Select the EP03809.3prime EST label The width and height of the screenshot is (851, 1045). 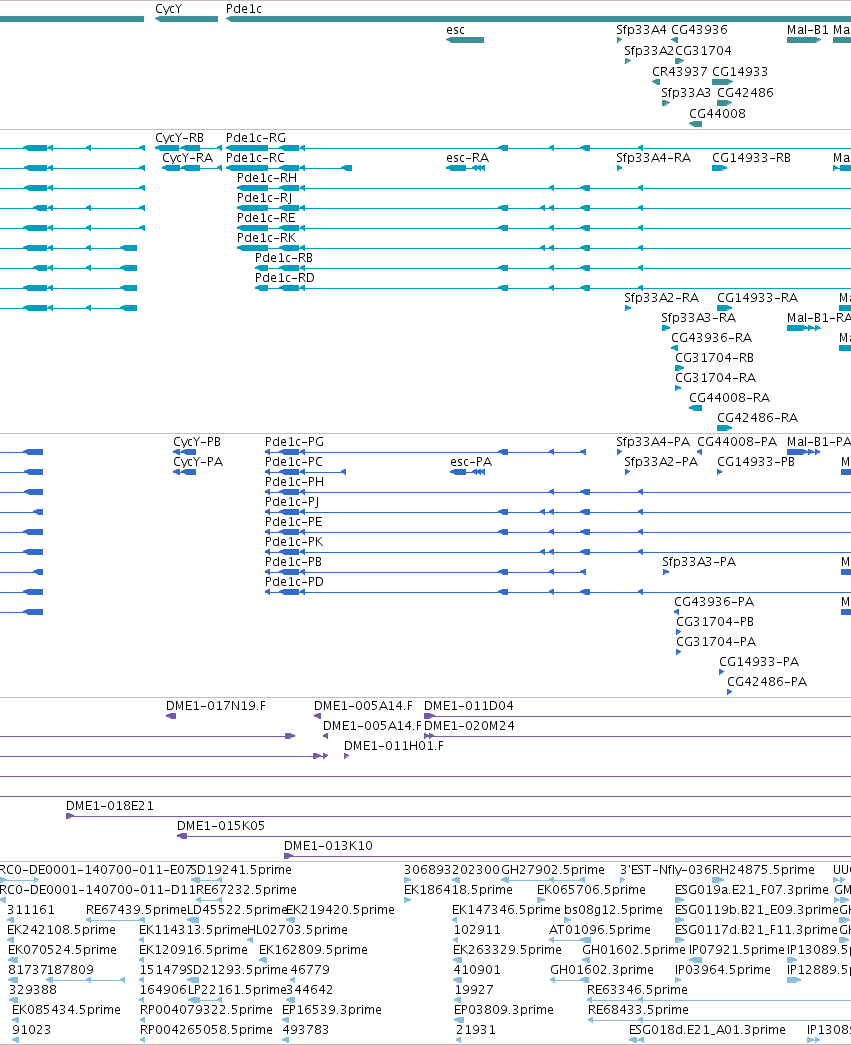pos(504,1010)
